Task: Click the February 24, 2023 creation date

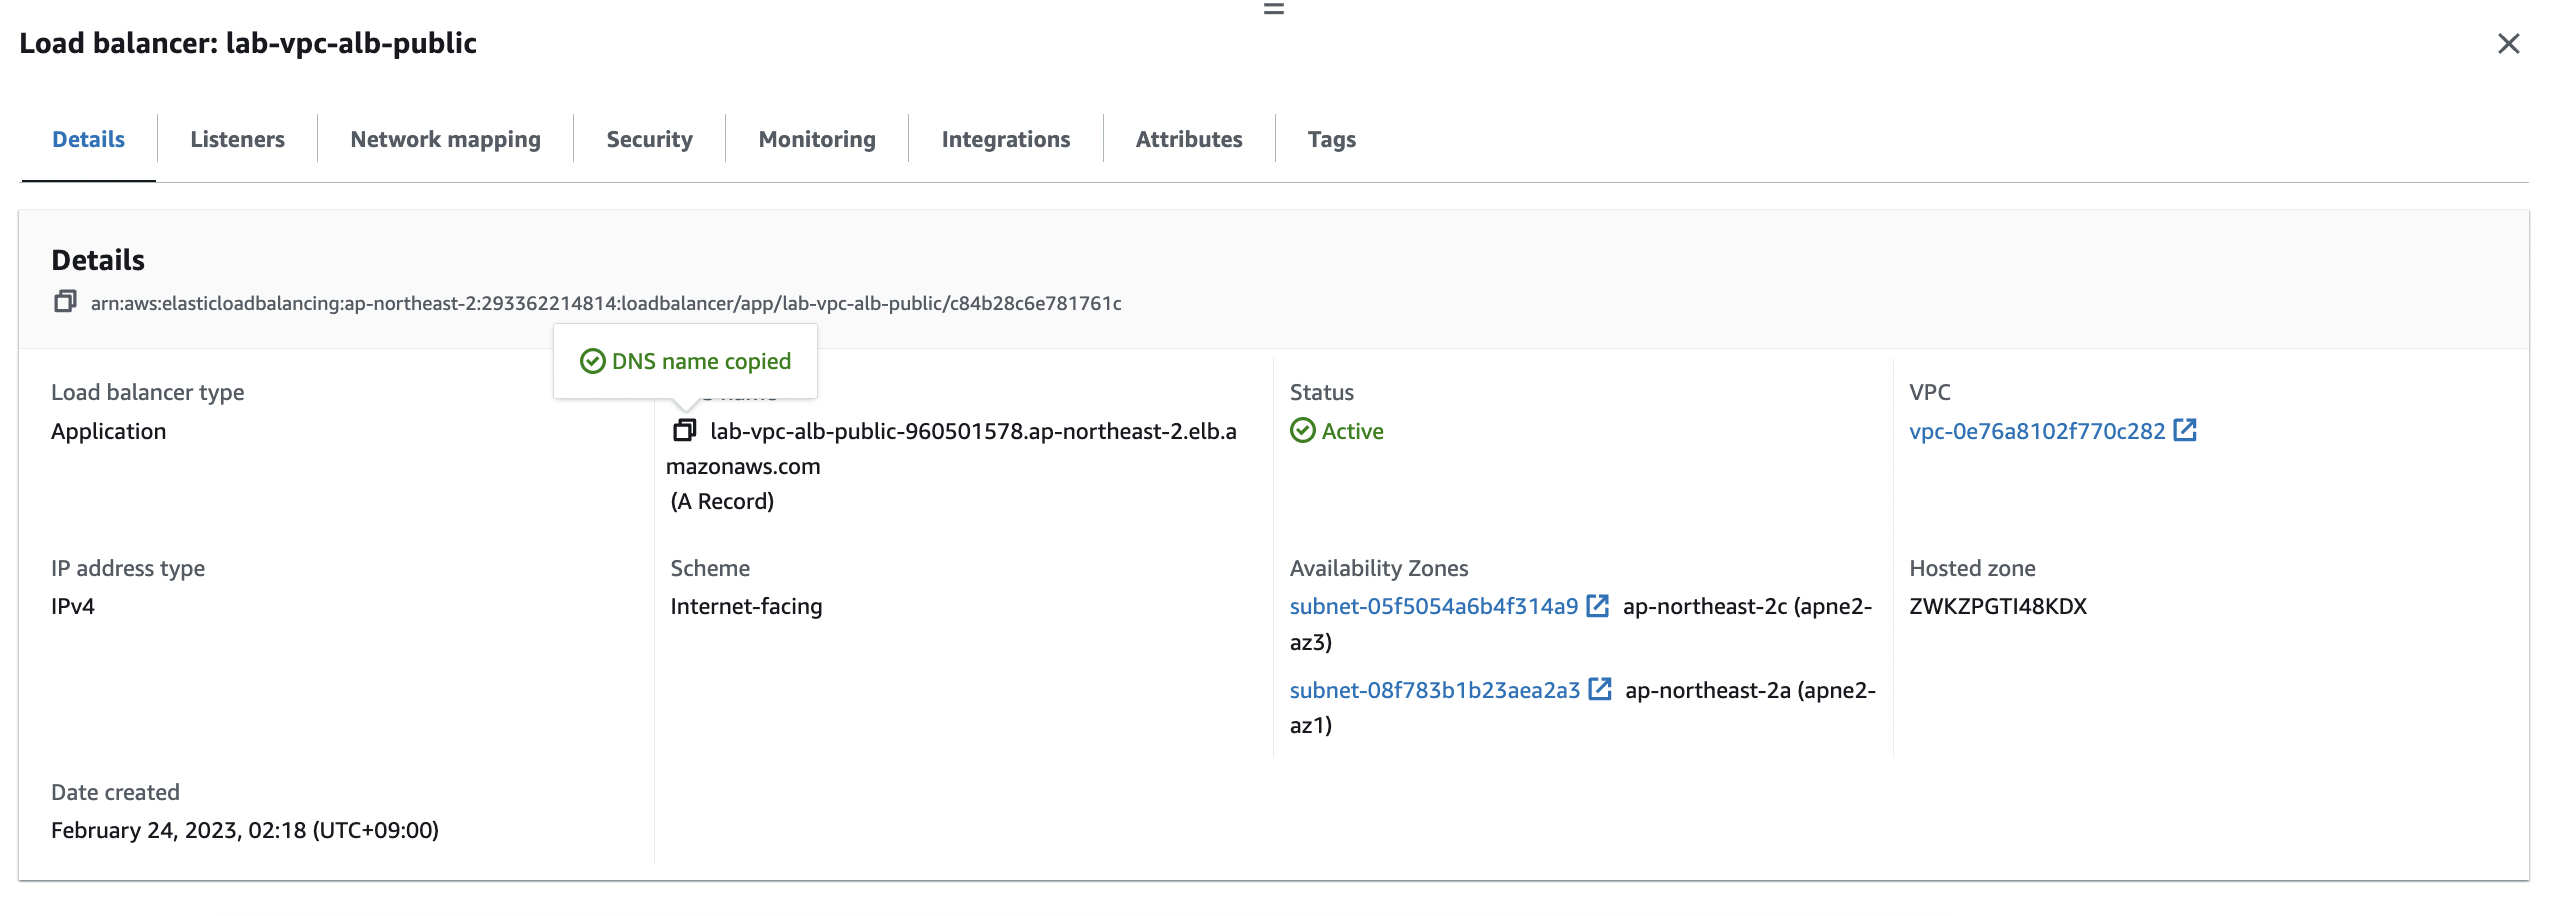Action: coord(244,830)
